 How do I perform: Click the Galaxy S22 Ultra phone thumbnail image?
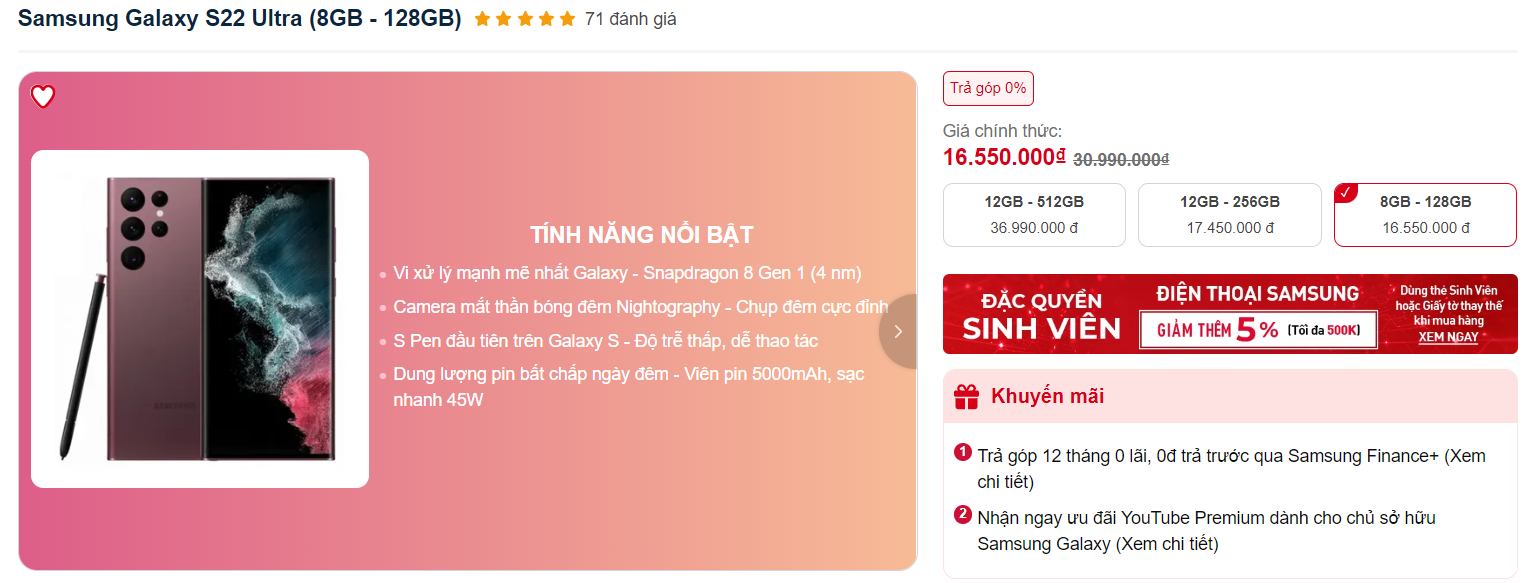click(200, 319)
